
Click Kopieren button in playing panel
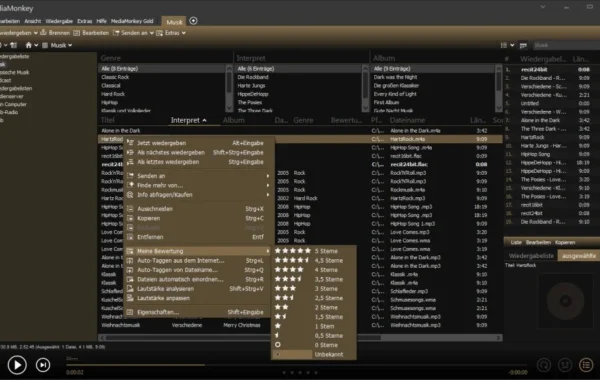[x=565, y=242]
